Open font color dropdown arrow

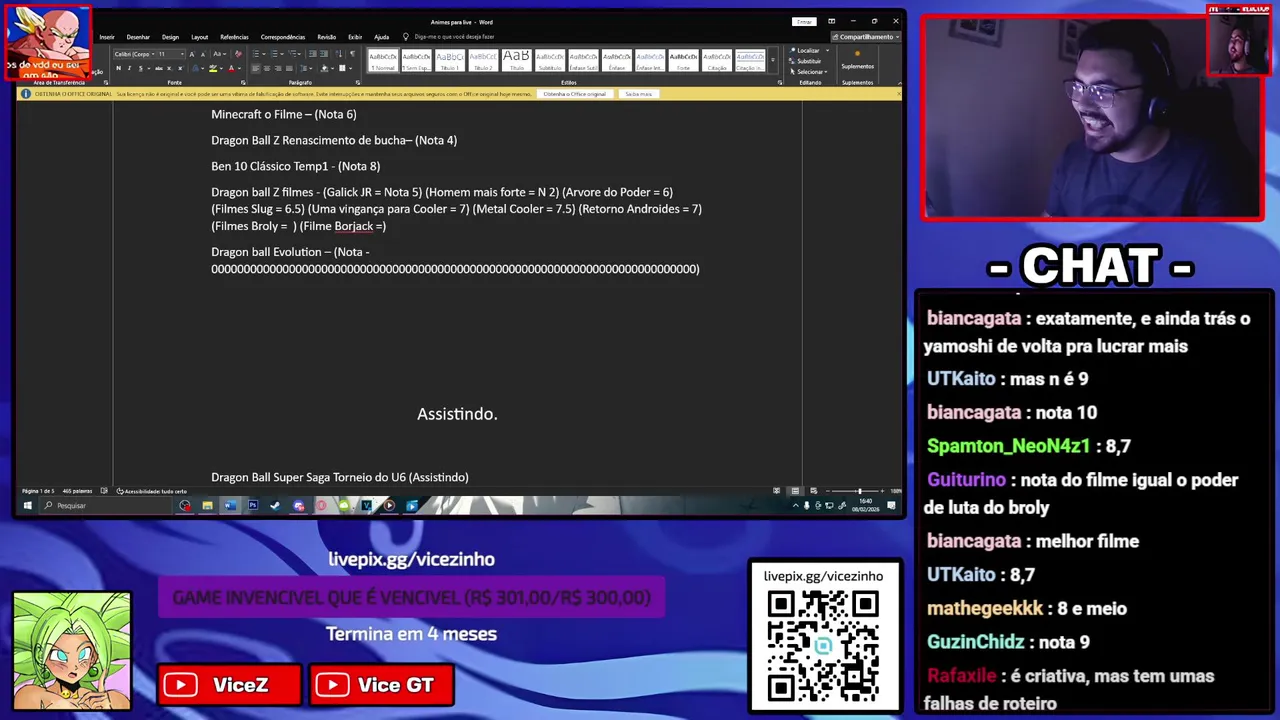(x=239, y=68)
